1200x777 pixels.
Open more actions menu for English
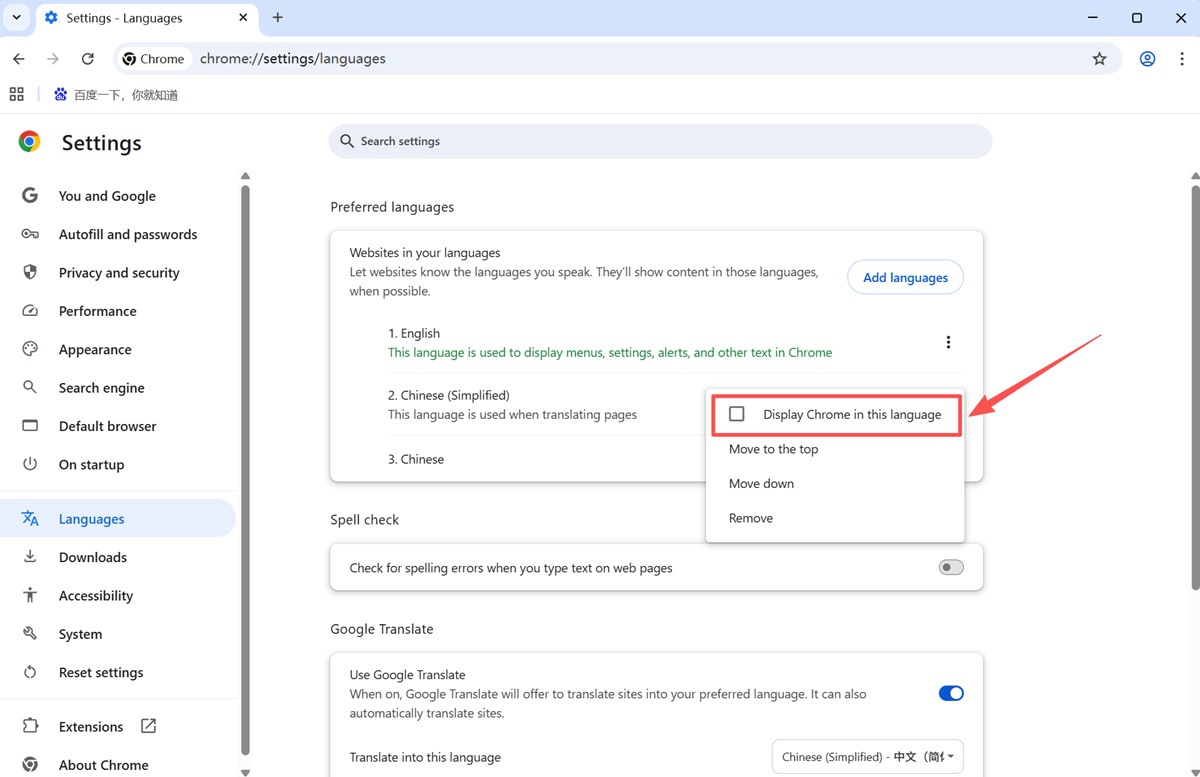point(948,342)
